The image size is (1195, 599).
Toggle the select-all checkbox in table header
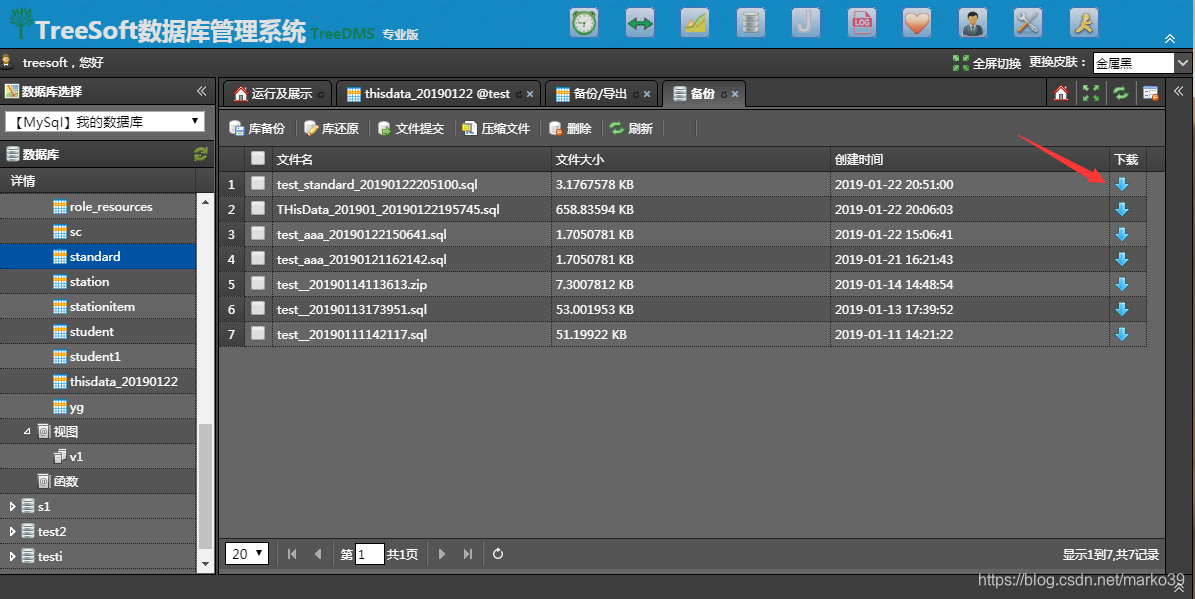point(258,158)
